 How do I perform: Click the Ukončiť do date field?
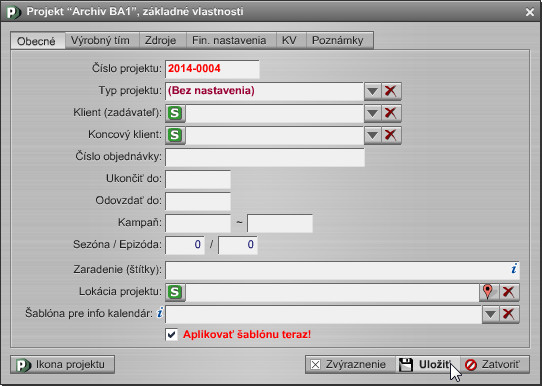pyautogui.click(x=198, y=179)
